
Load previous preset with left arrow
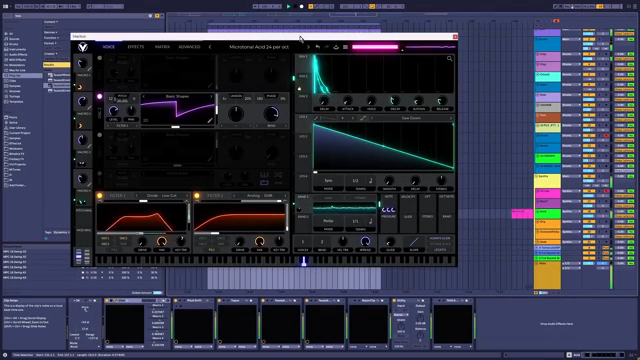point(210,47)
